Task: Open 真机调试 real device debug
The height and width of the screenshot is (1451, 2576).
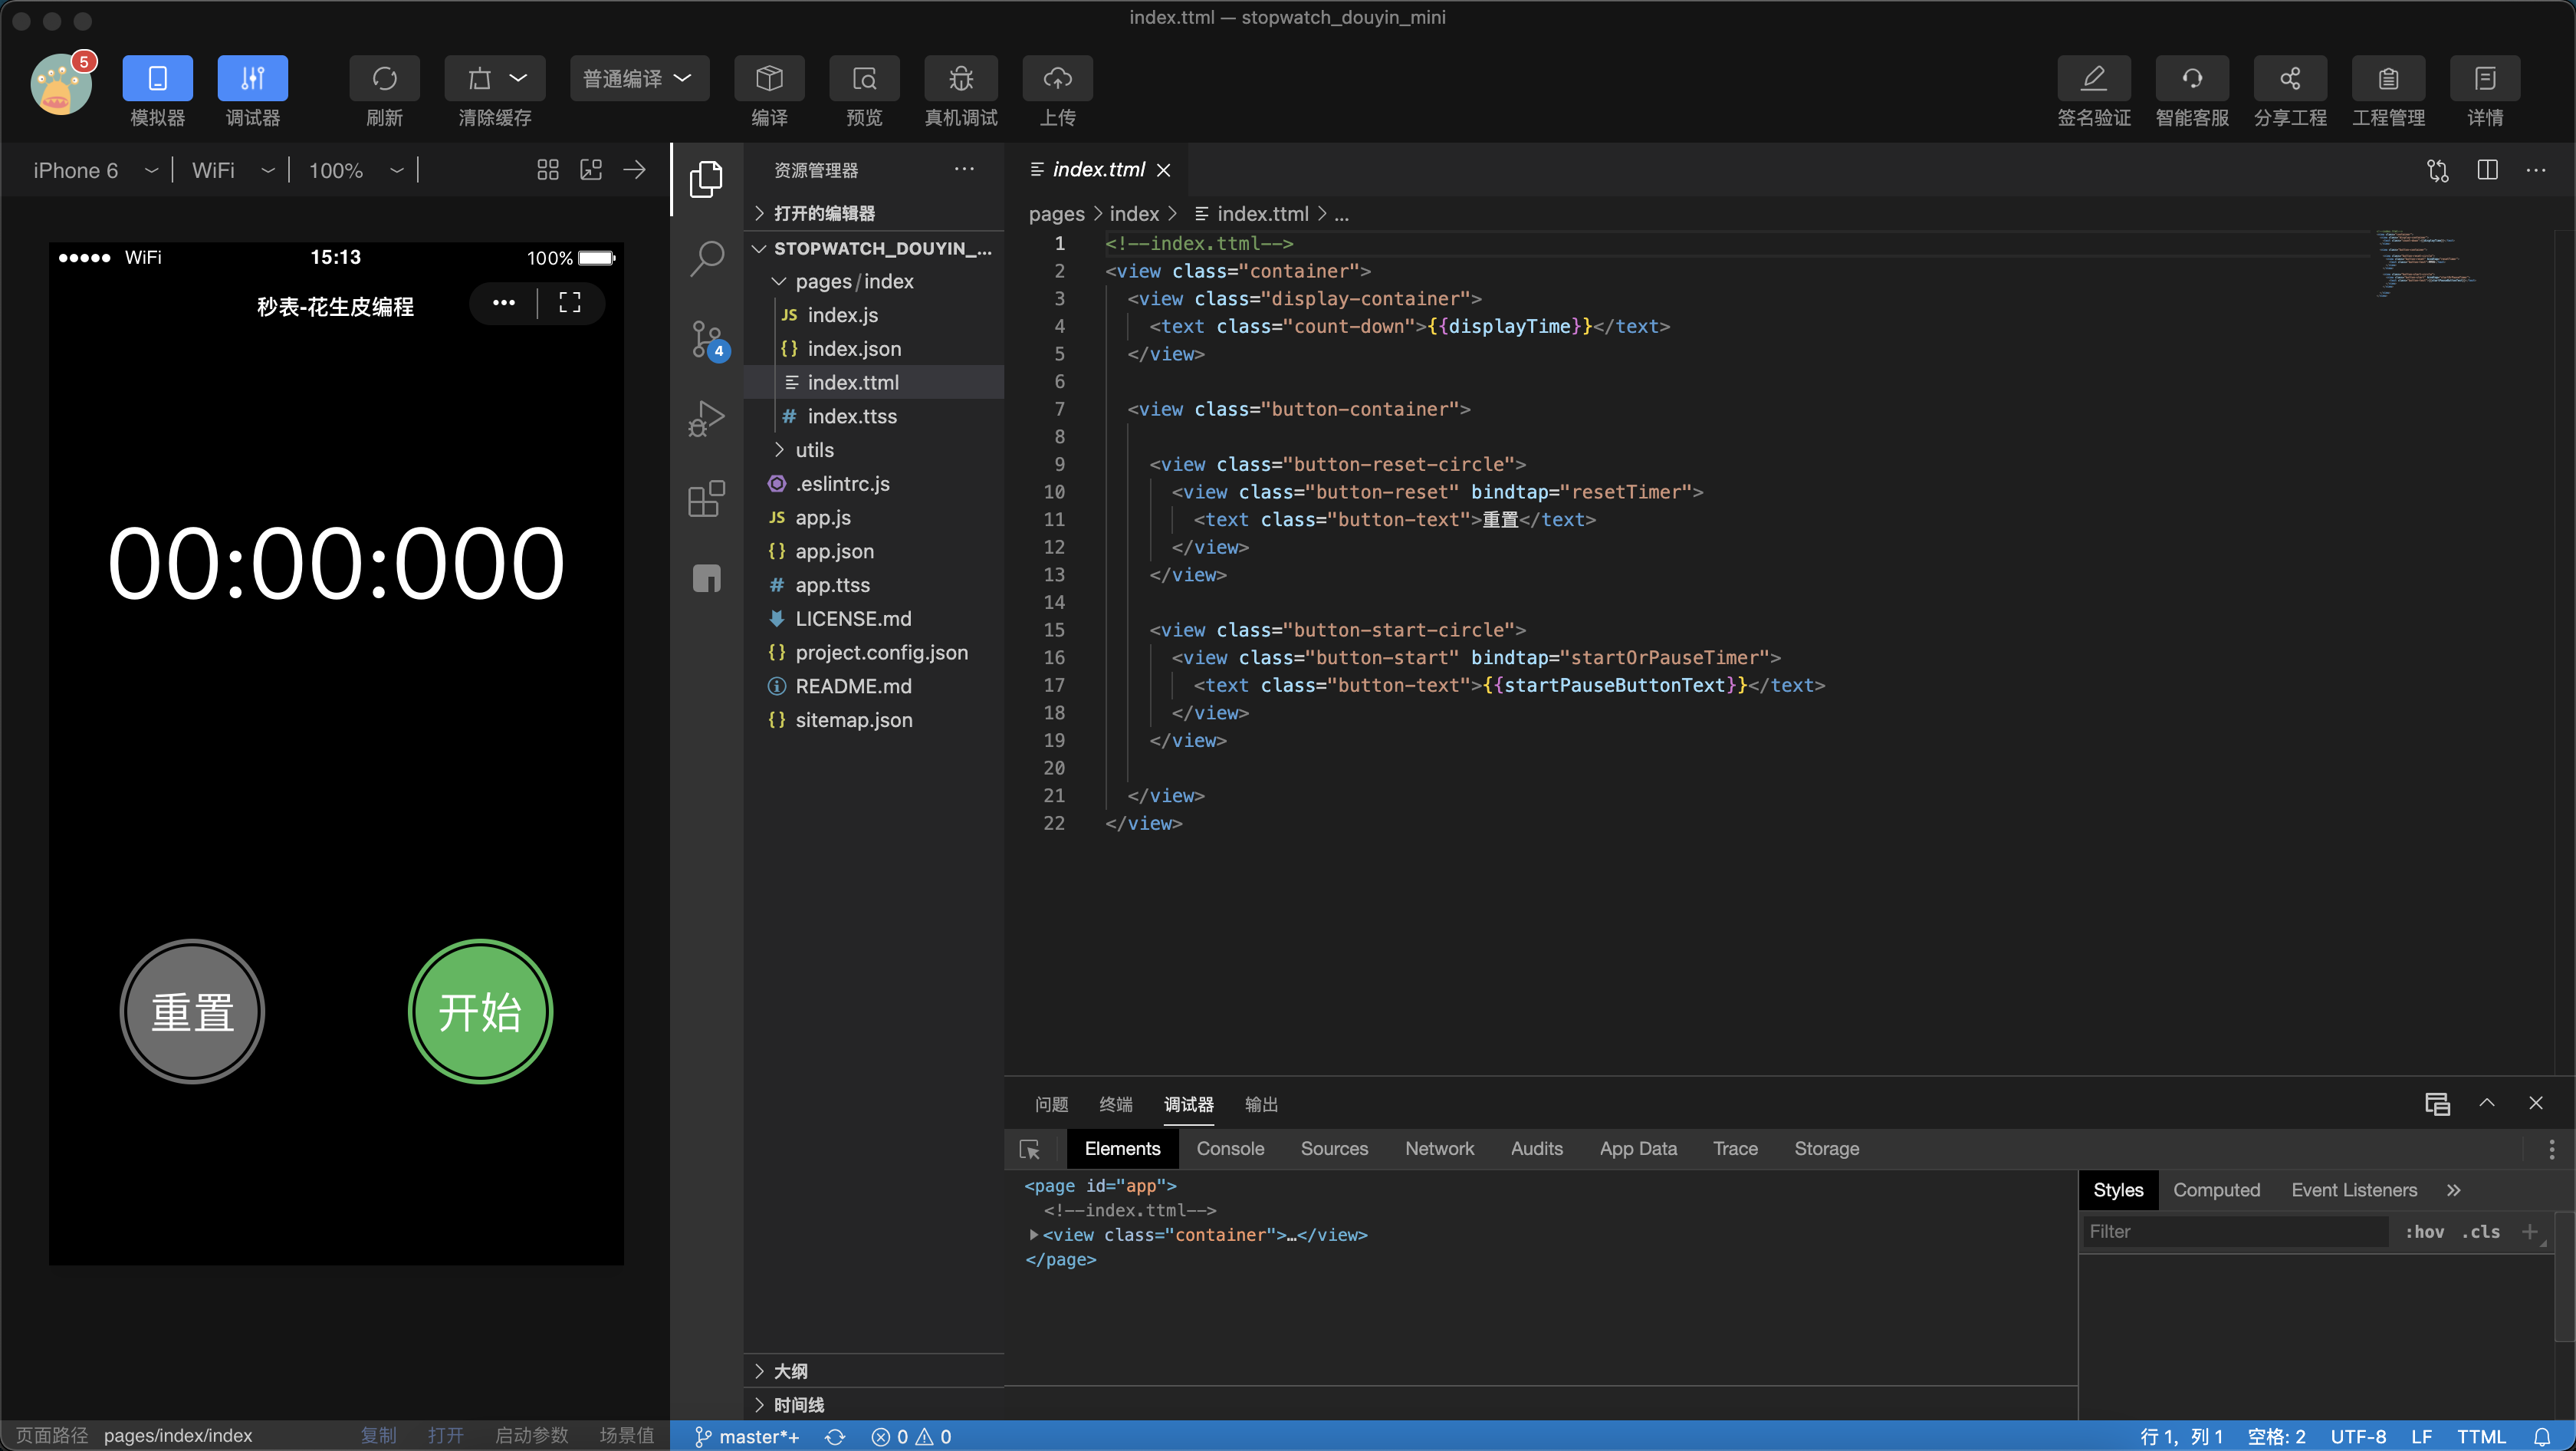Action: click(x=960, y=78)
